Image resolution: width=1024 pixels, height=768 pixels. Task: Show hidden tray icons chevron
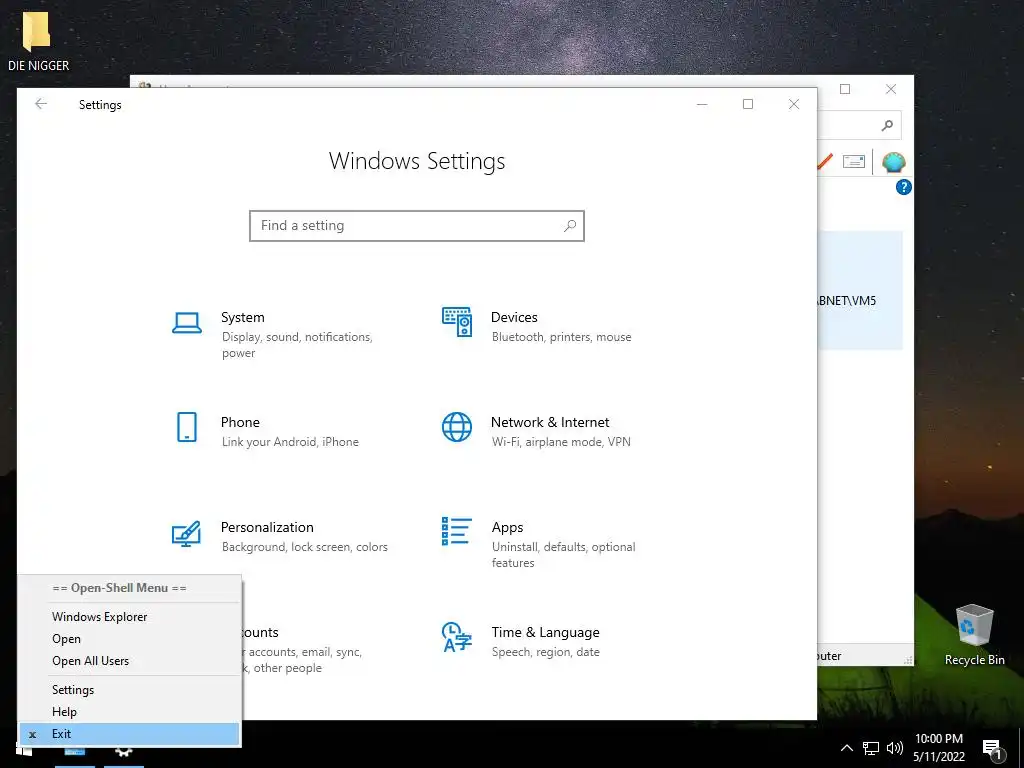(x=846, y=748)
